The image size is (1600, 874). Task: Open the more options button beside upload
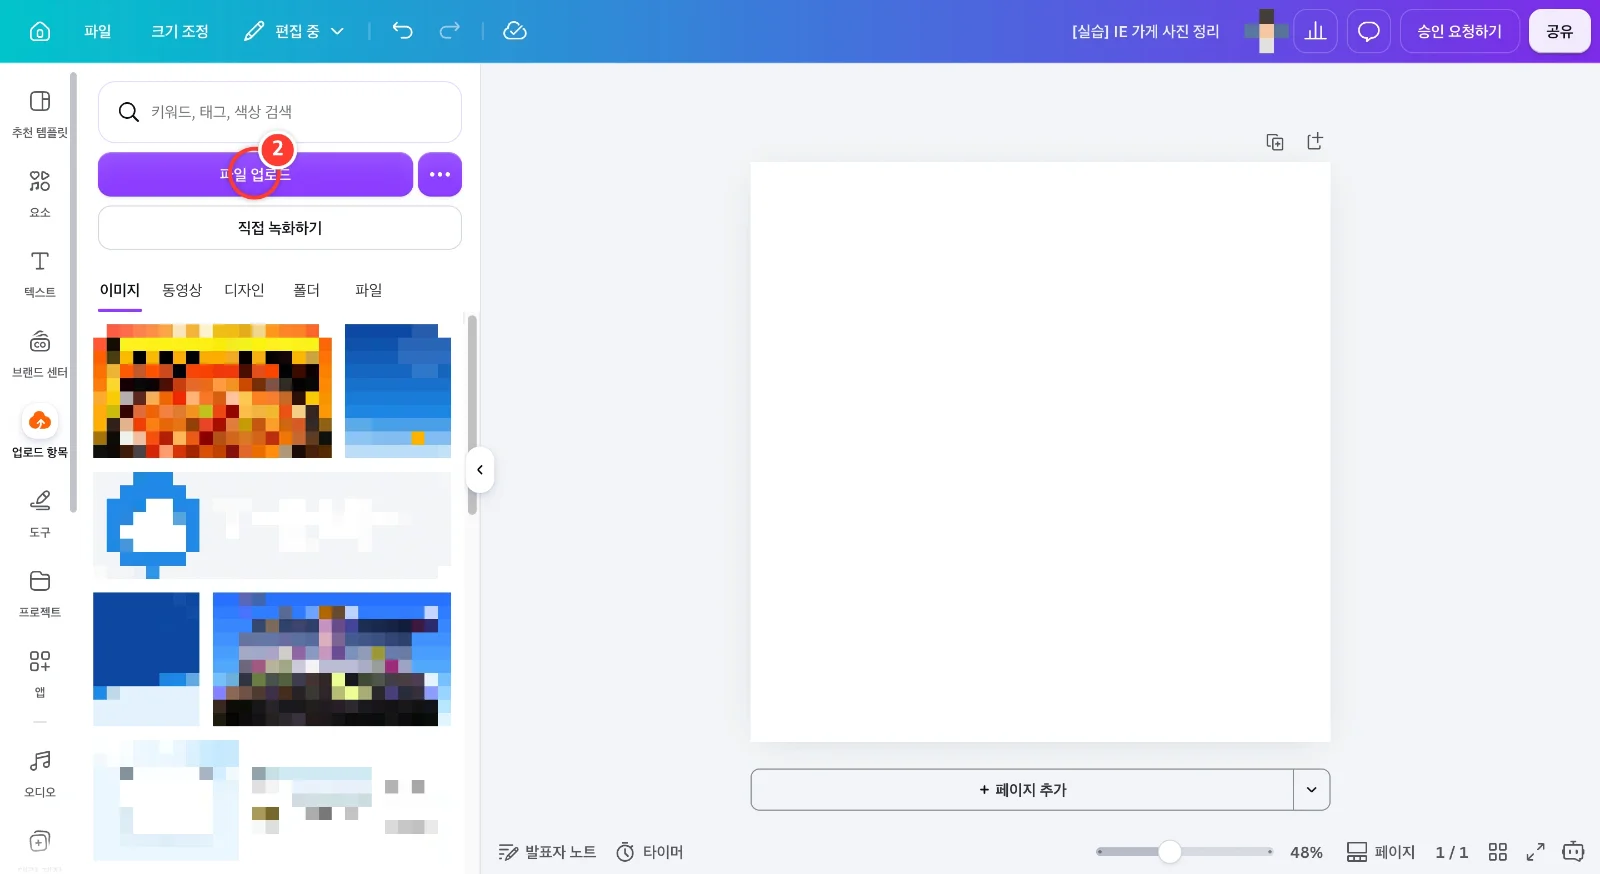pyautogui.click(x=440, y=174)
